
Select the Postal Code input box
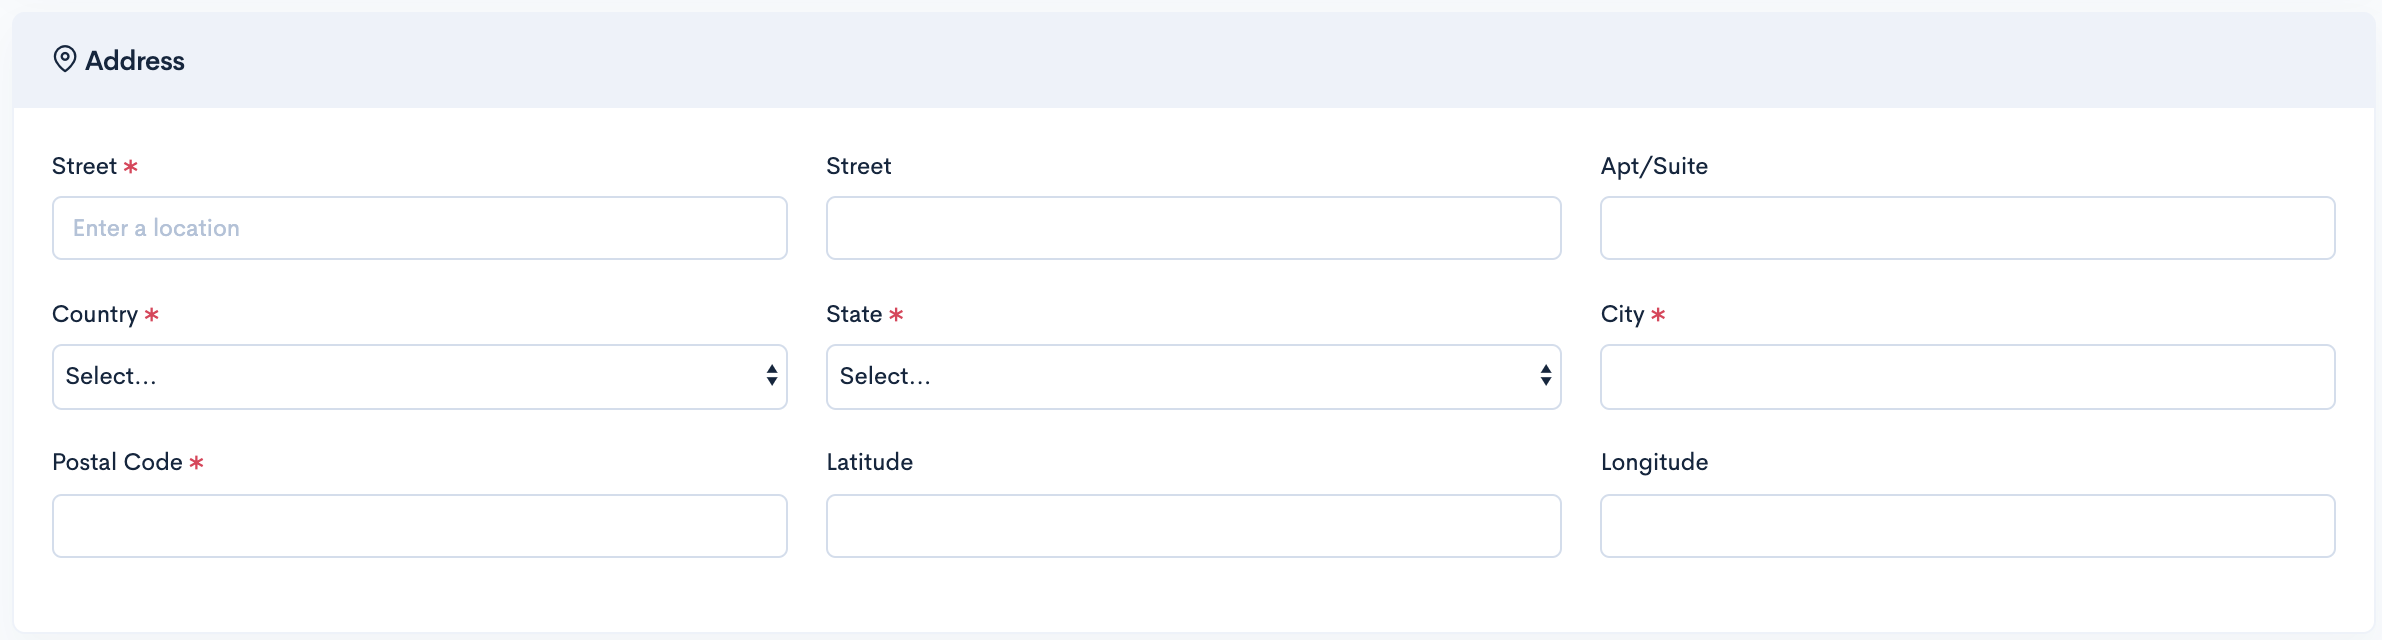[420, 526]
